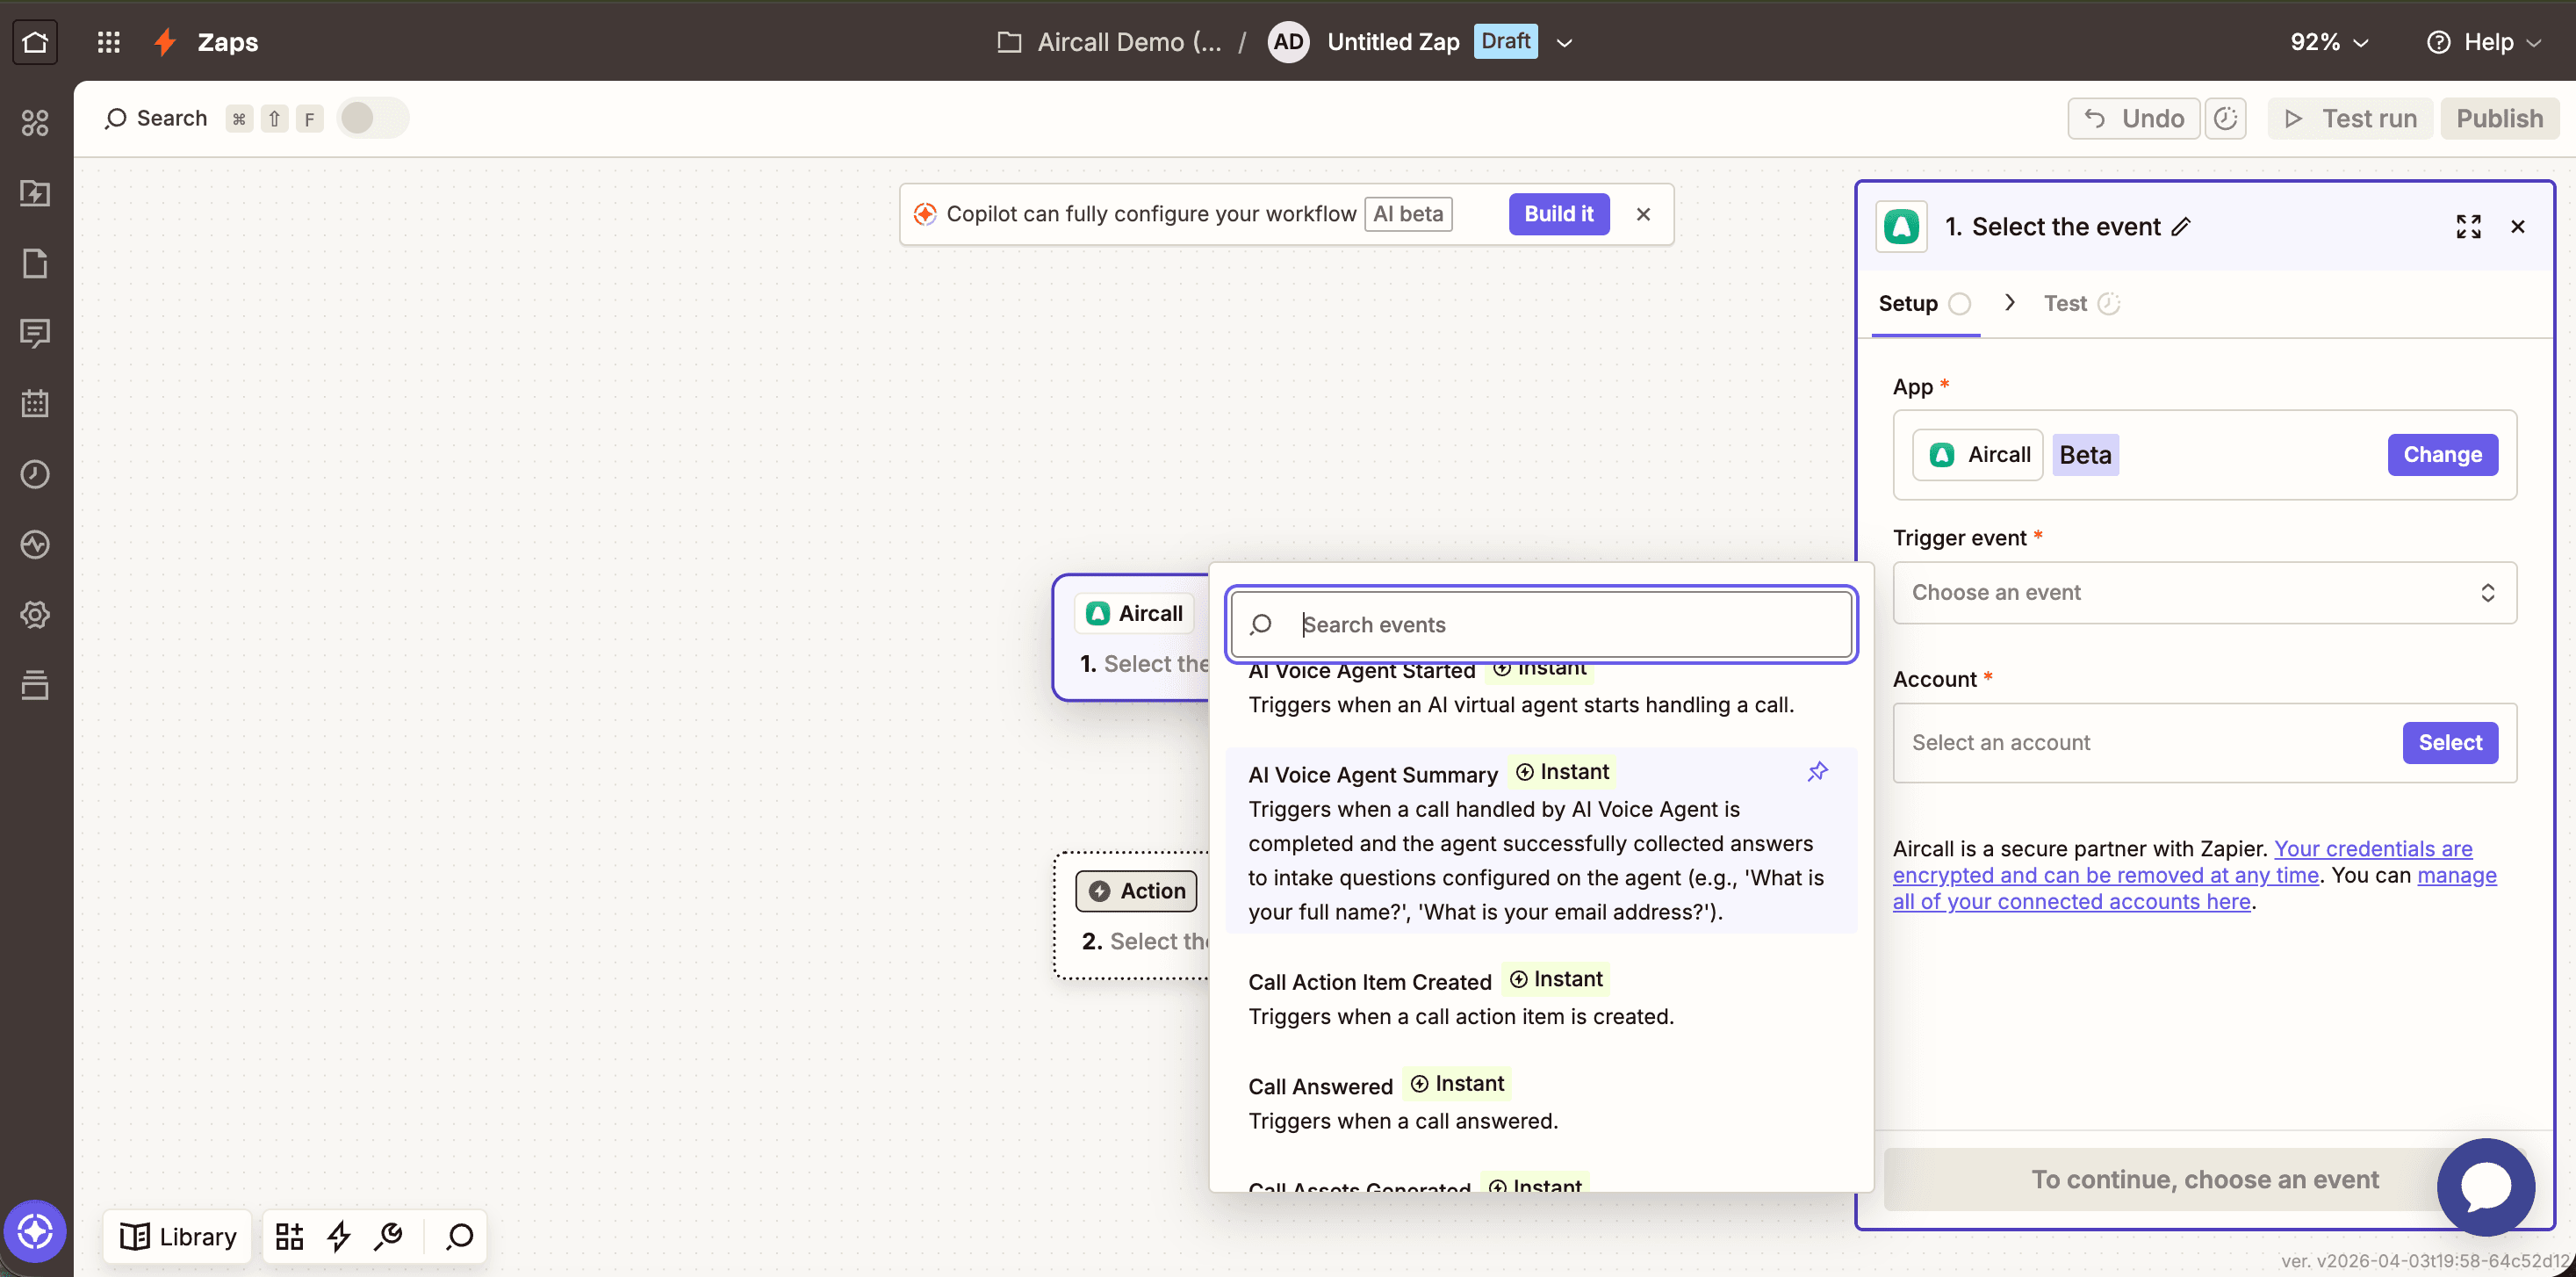Open the apps grid menu icon

point(108,42)
